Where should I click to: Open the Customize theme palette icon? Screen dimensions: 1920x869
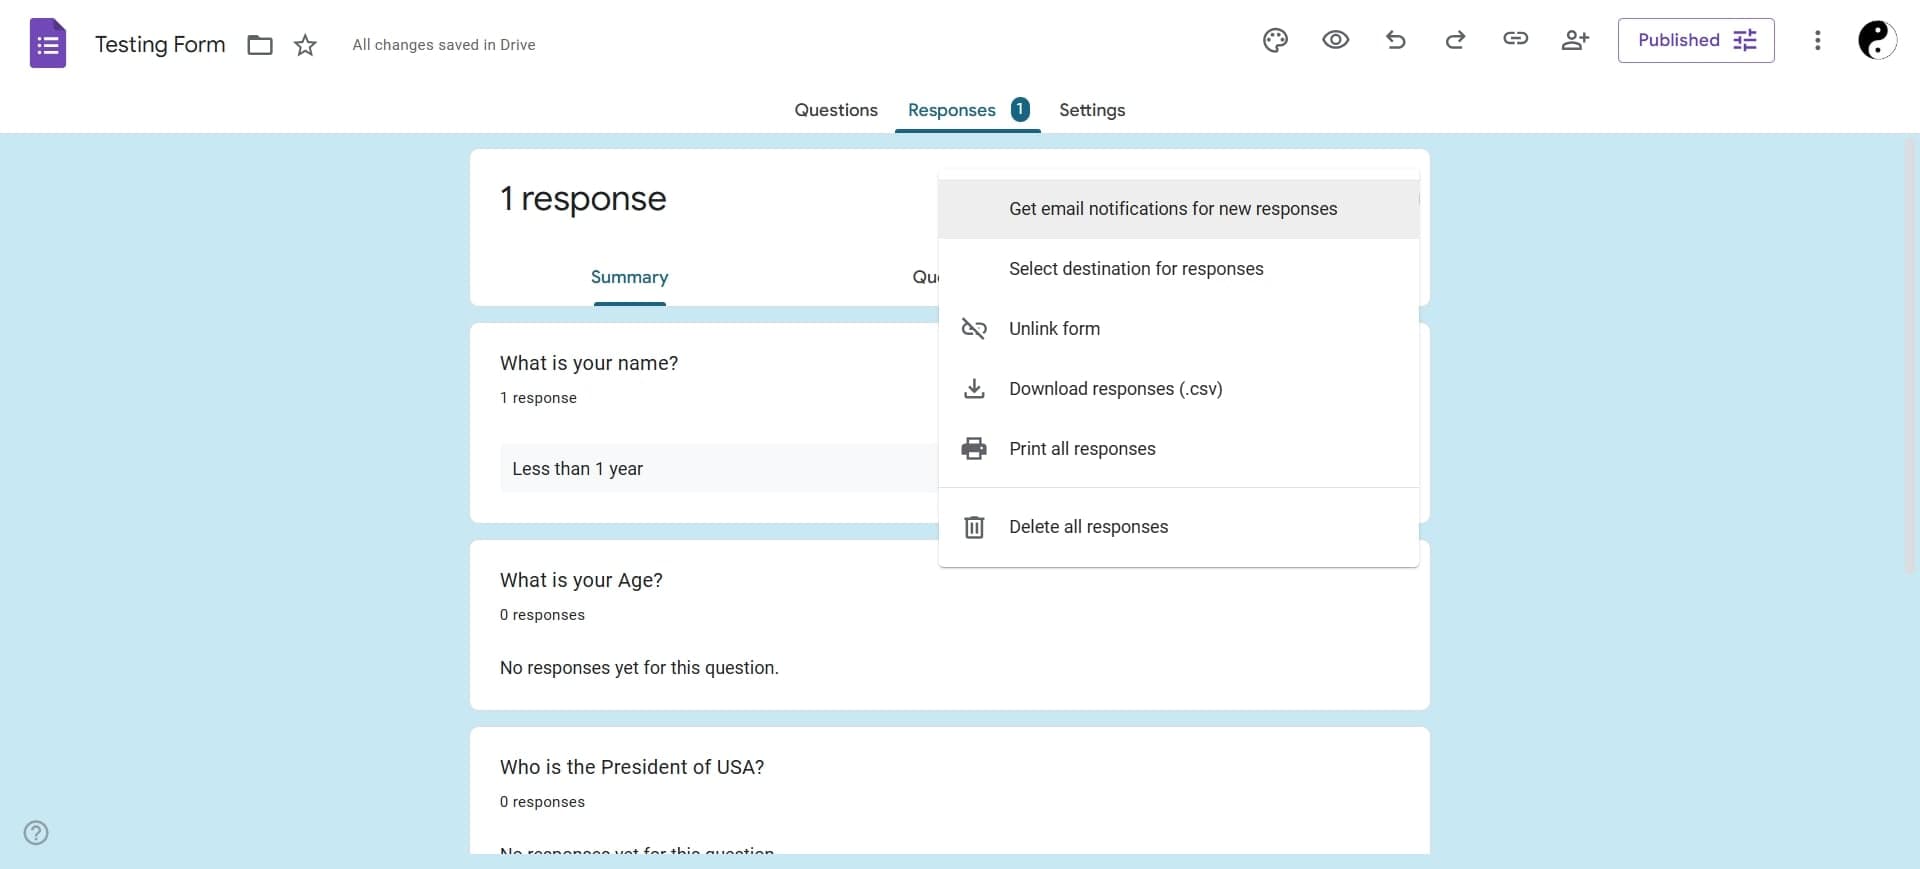tap(1275, 41)
